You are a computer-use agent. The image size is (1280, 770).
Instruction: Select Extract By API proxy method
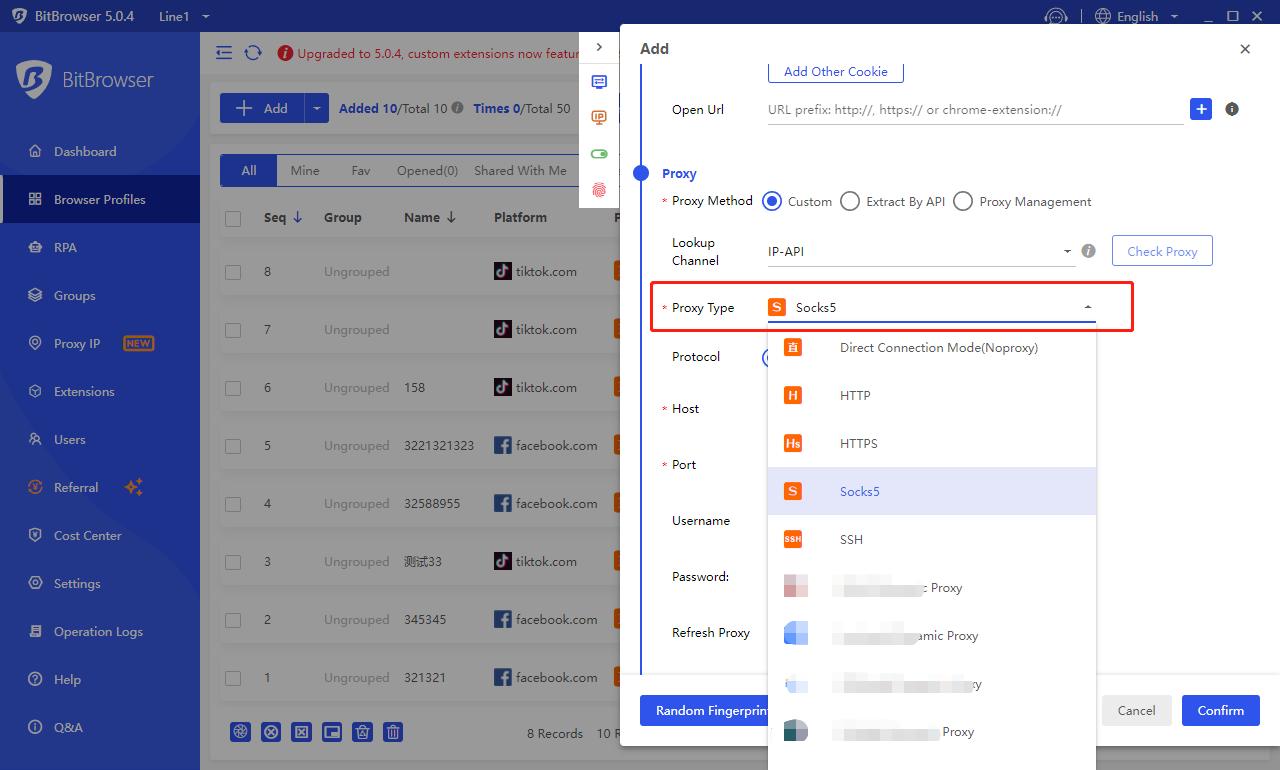(x=850, y=201)
